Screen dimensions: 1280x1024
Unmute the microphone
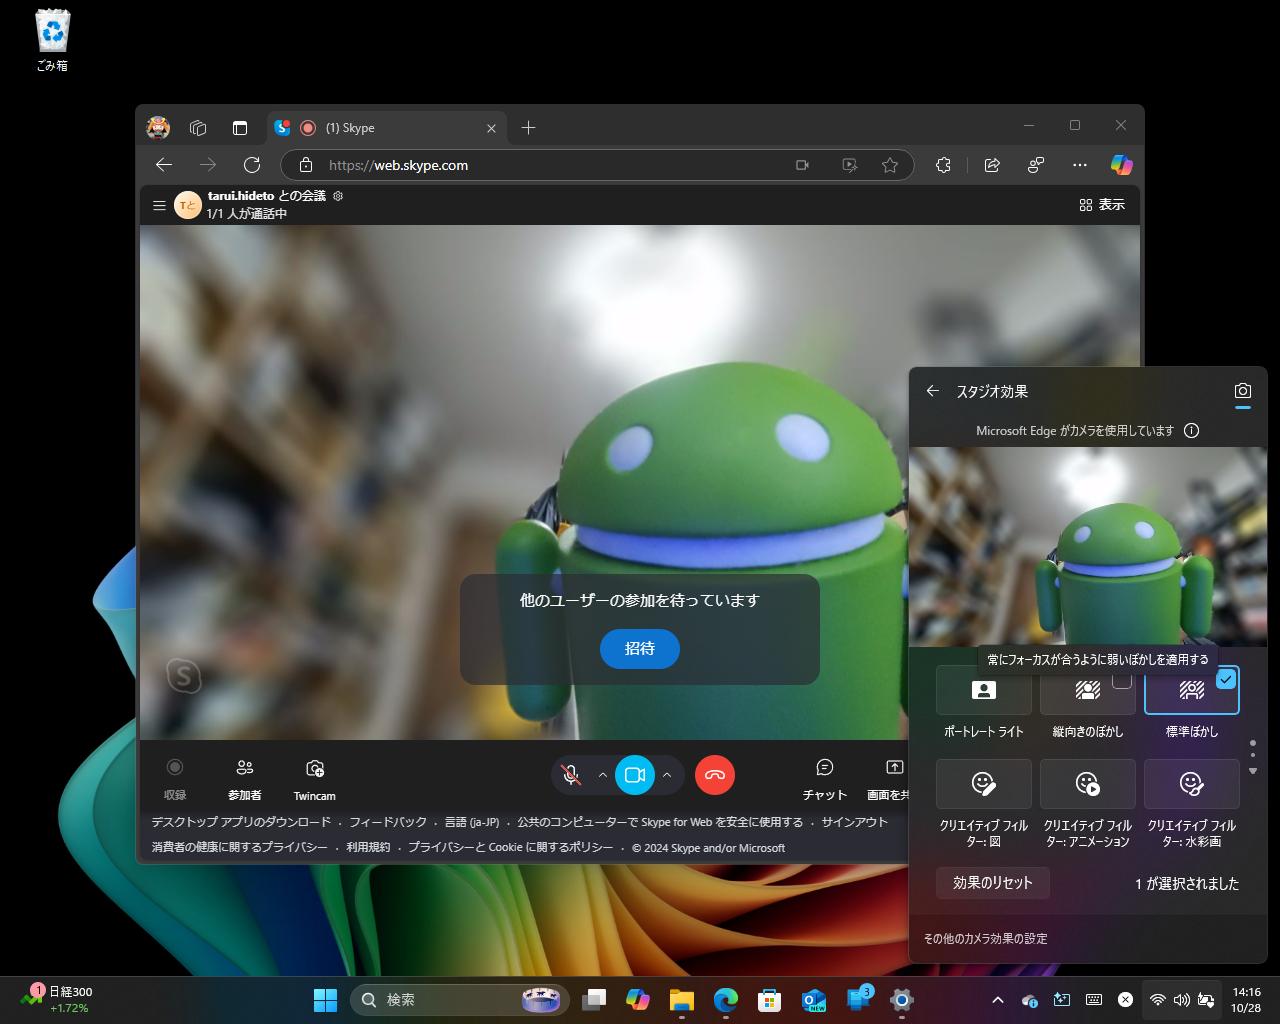(570, 775)
